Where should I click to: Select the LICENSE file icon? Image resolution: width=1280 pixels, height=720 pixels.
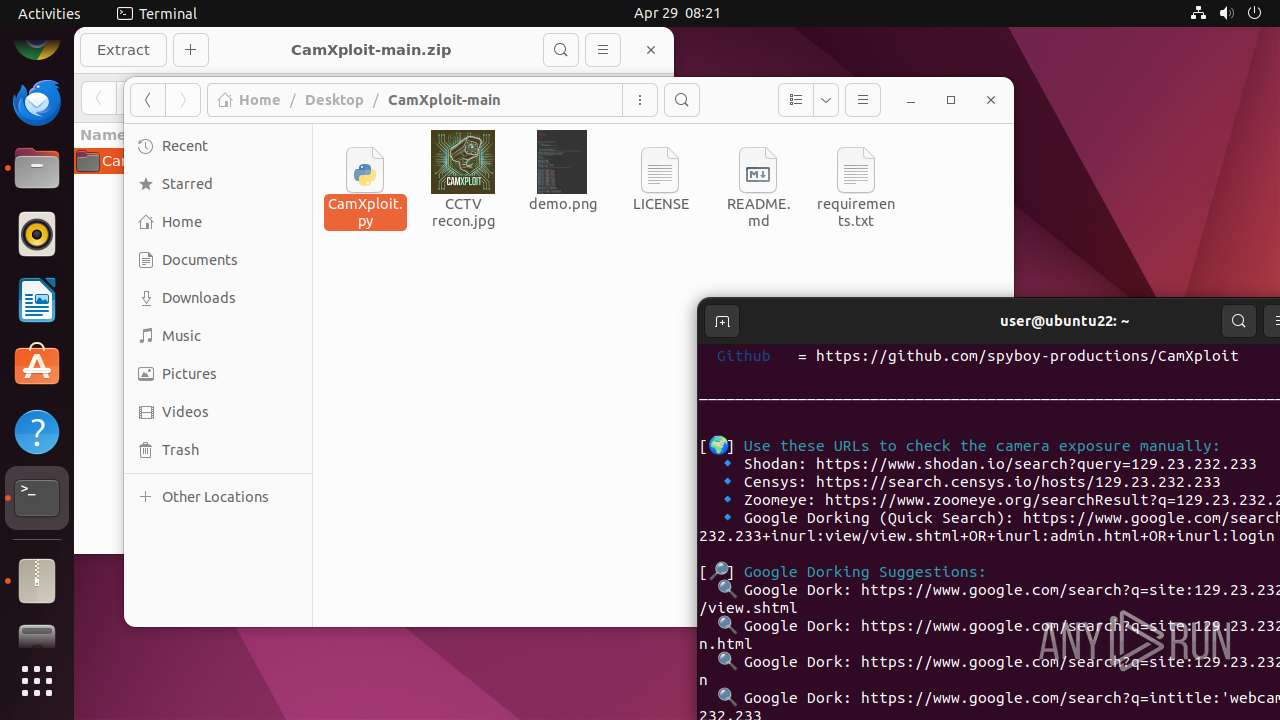[660, 170]
